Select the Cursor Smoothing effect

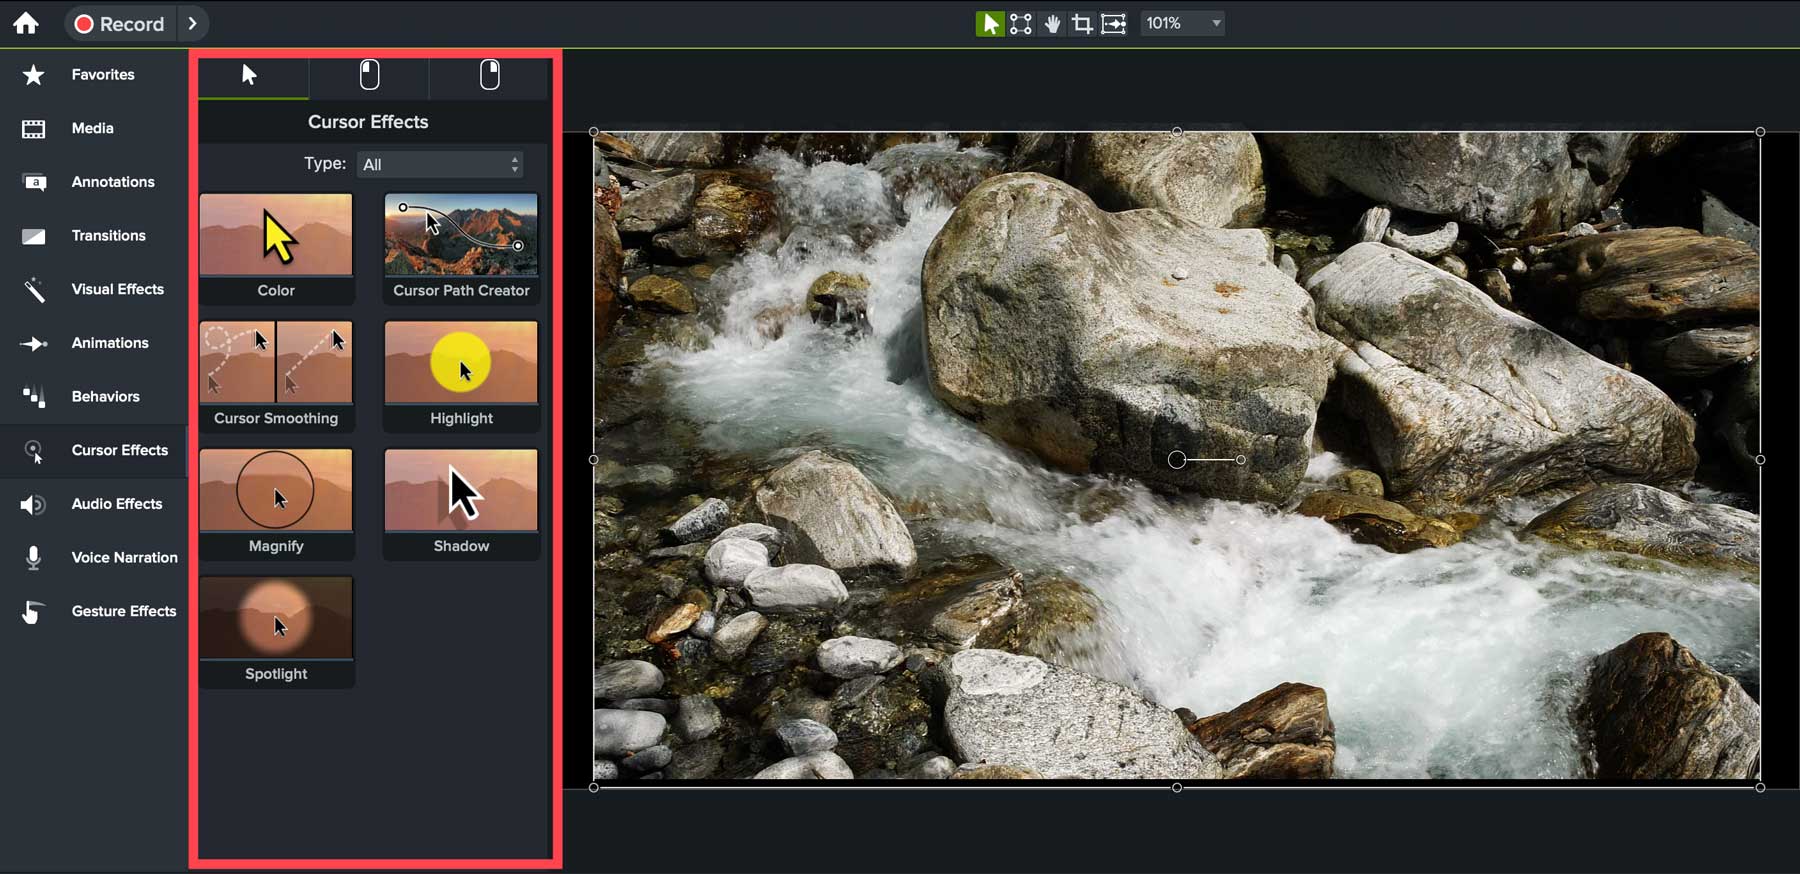[276, 376]
